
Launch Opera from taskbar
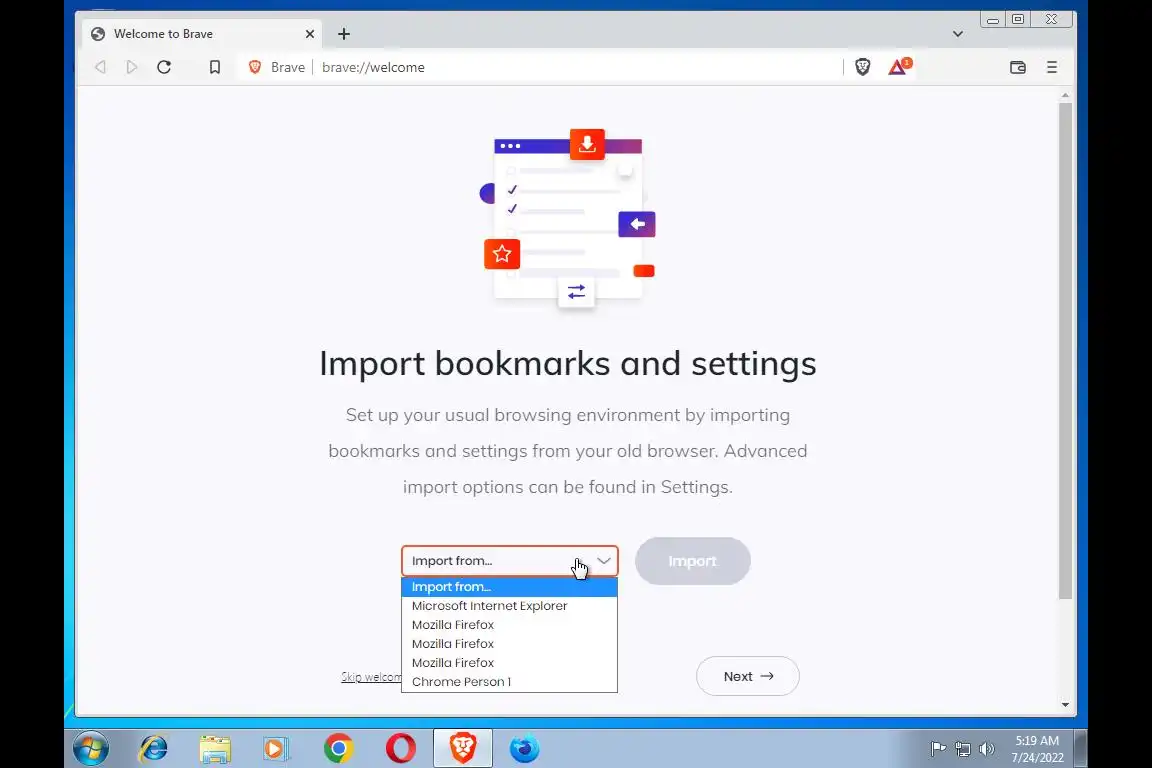click(x=400, y=749)
